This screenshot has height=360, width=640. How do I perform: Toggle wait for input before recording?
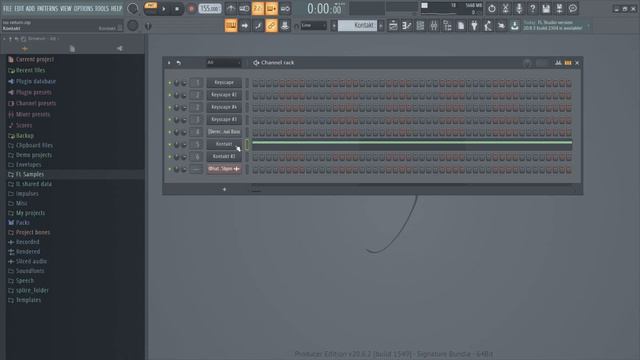coord(244,9)
